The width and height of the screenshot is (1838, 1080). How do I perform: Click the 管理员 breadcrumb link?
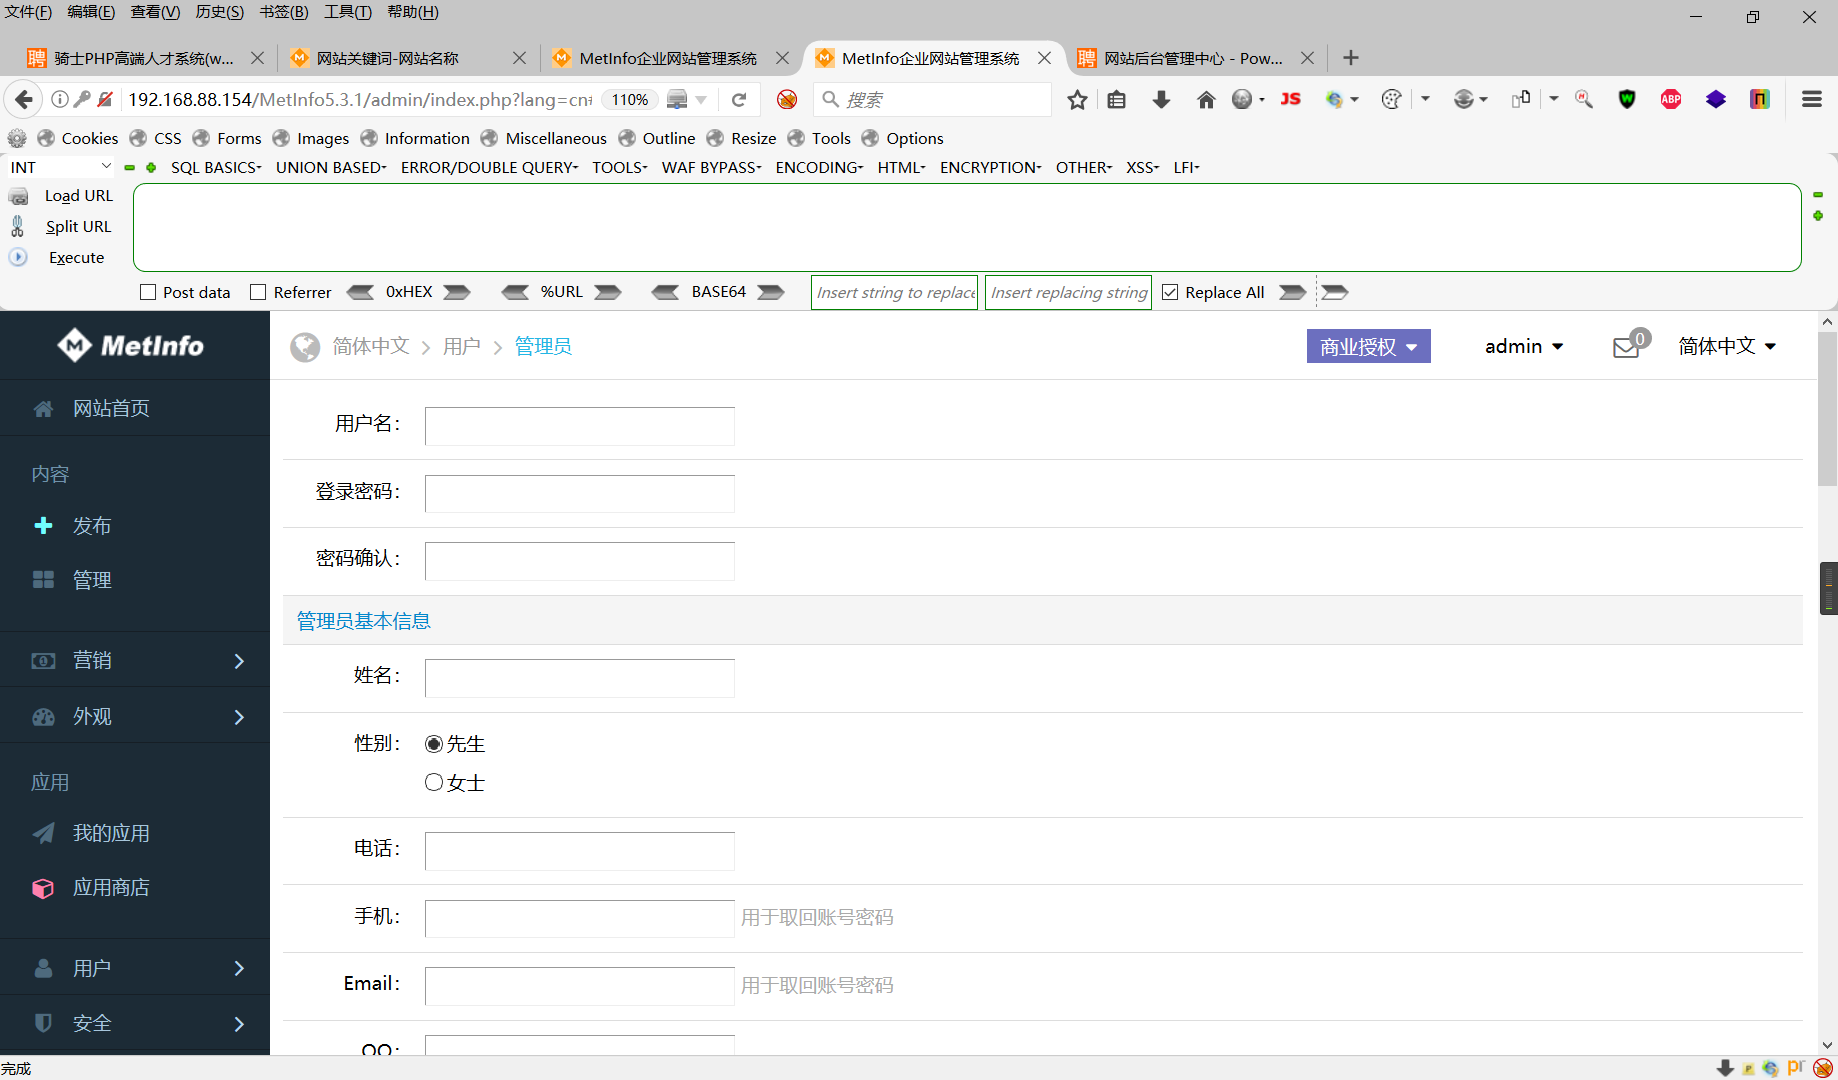coord(543,346)
